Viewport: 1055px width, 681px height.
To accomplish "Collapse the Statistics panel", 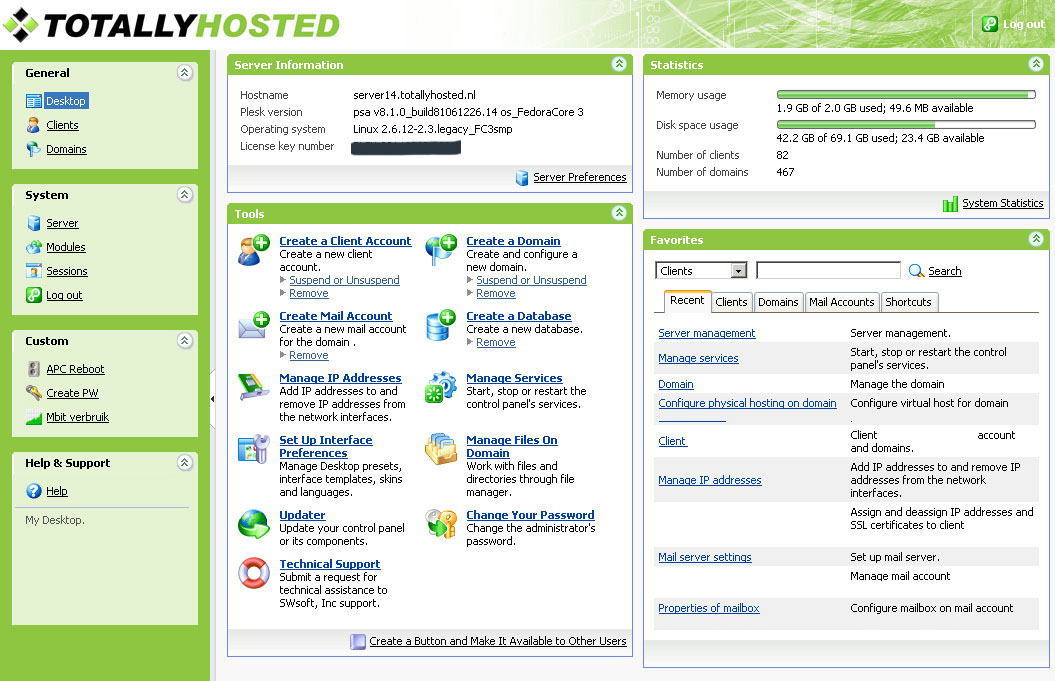I will tap(1036, 64).
